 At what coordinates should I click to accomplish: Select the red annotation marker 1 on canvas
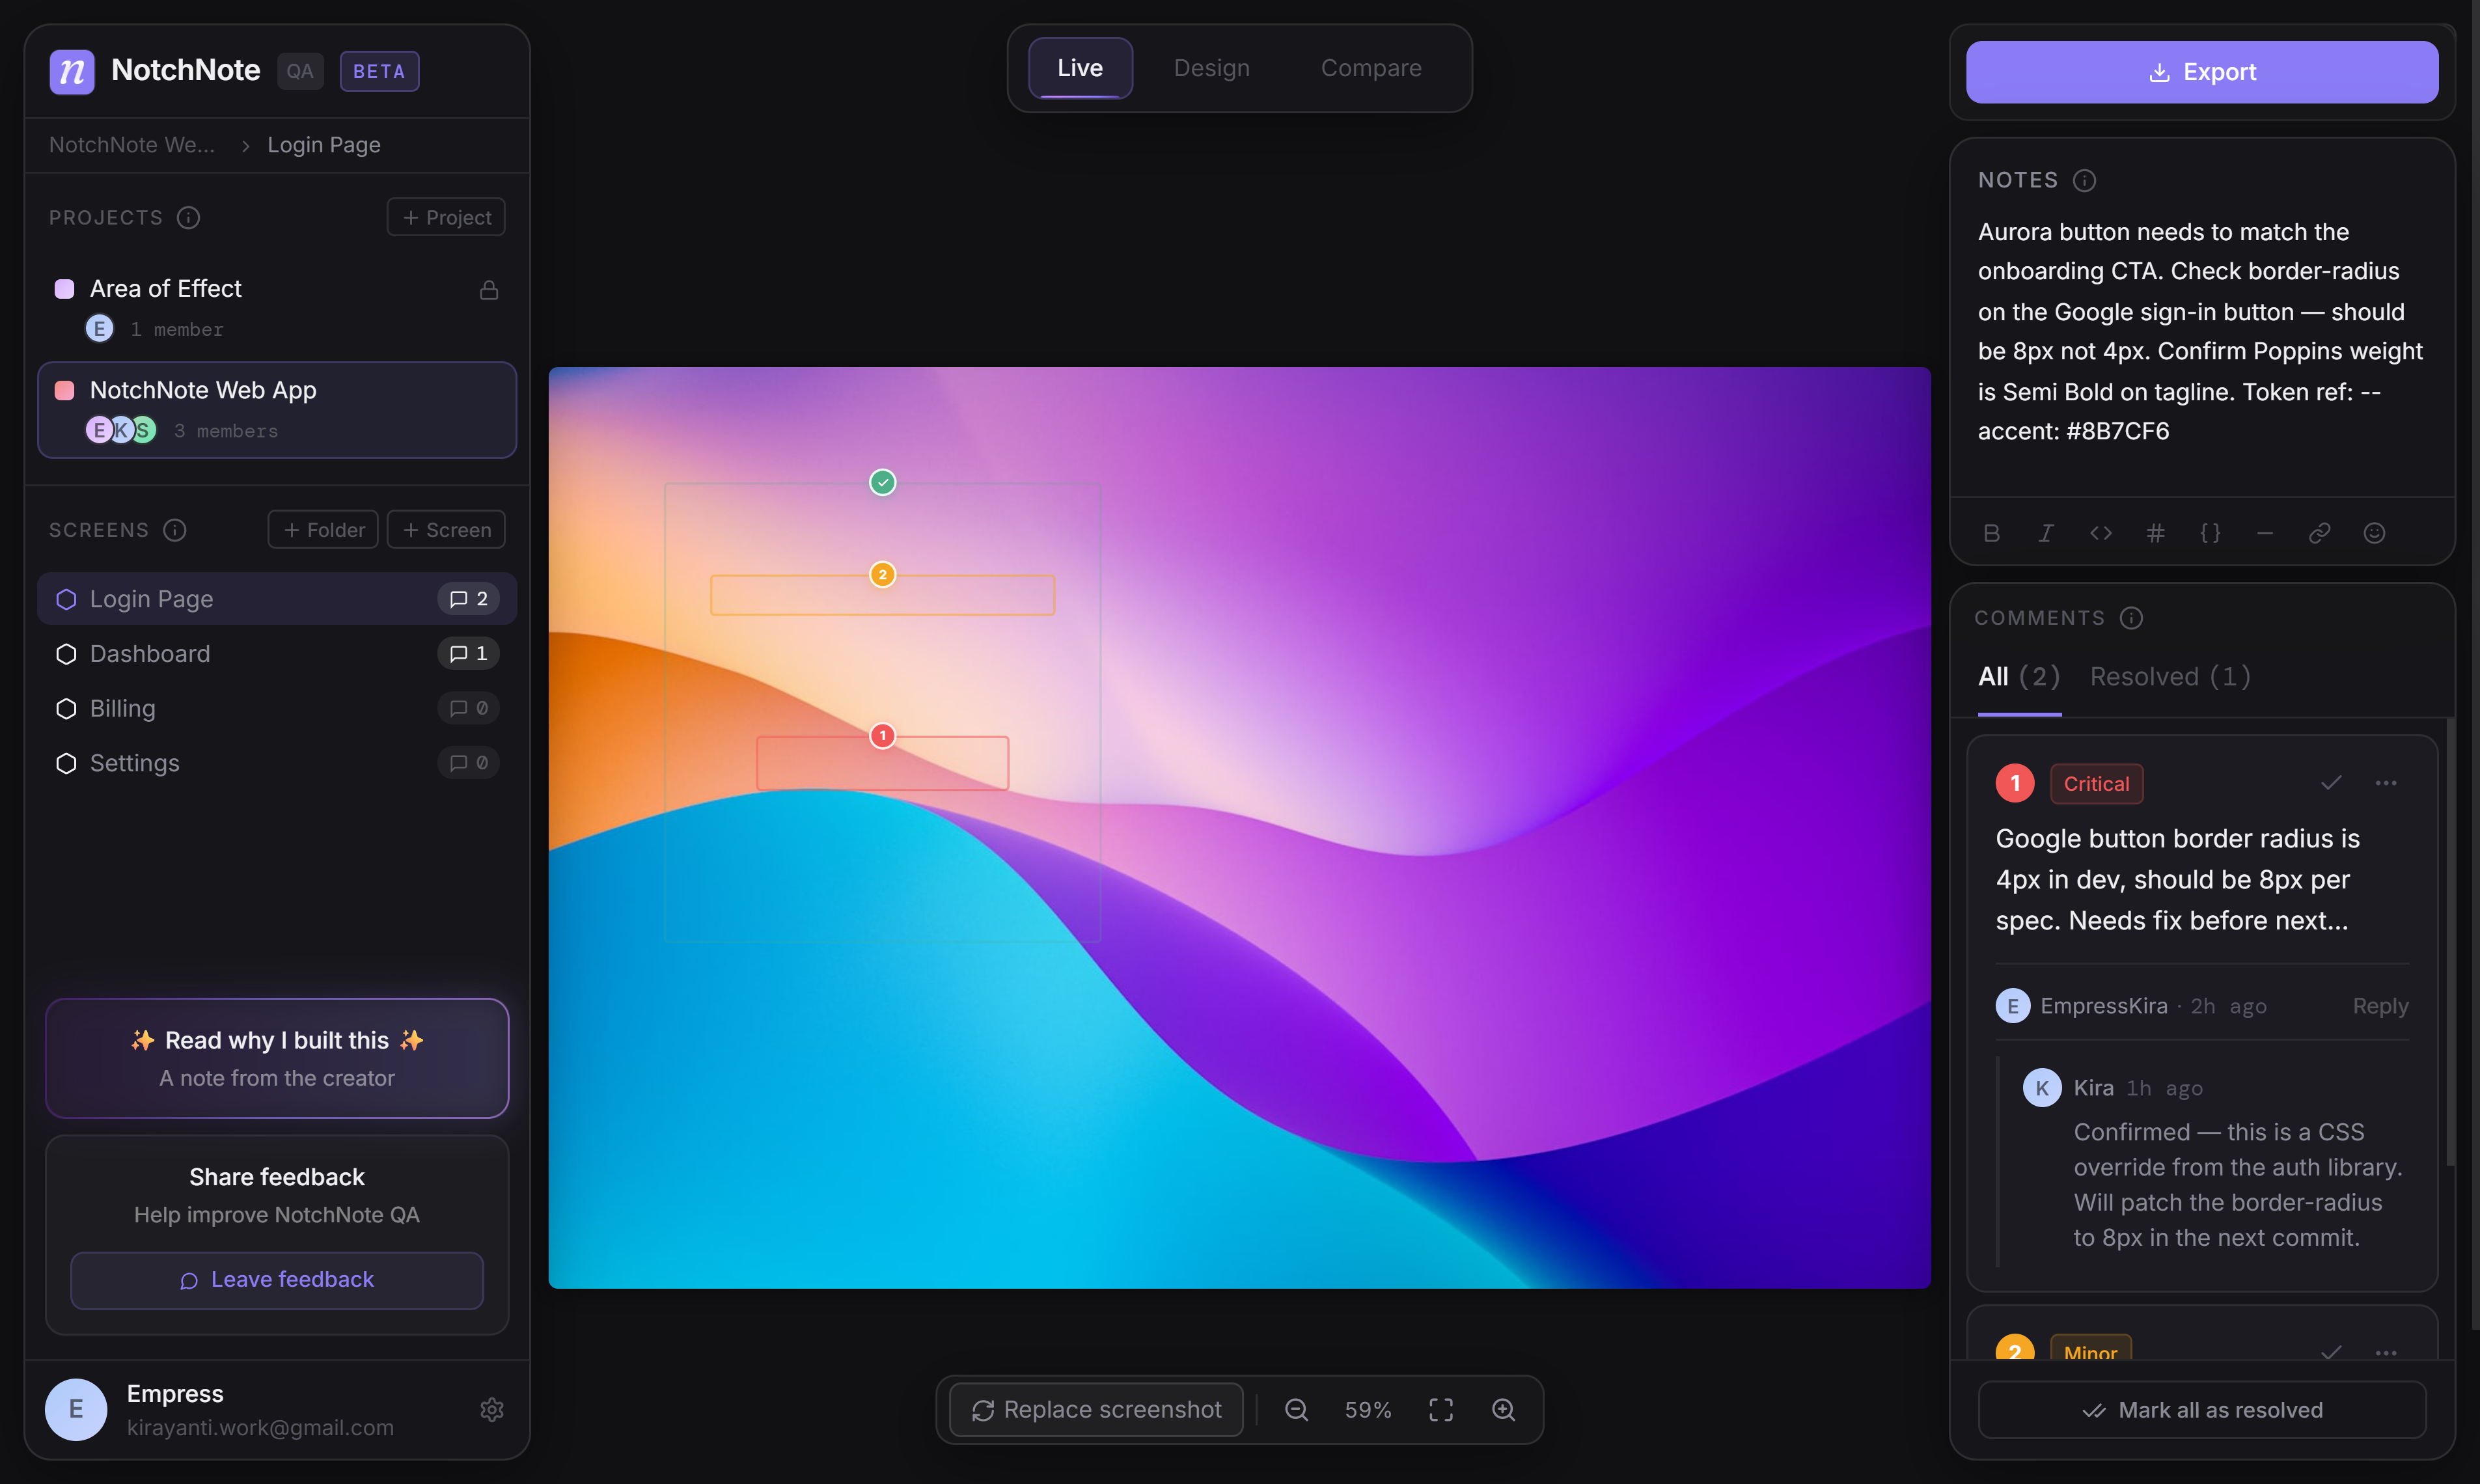882,736
